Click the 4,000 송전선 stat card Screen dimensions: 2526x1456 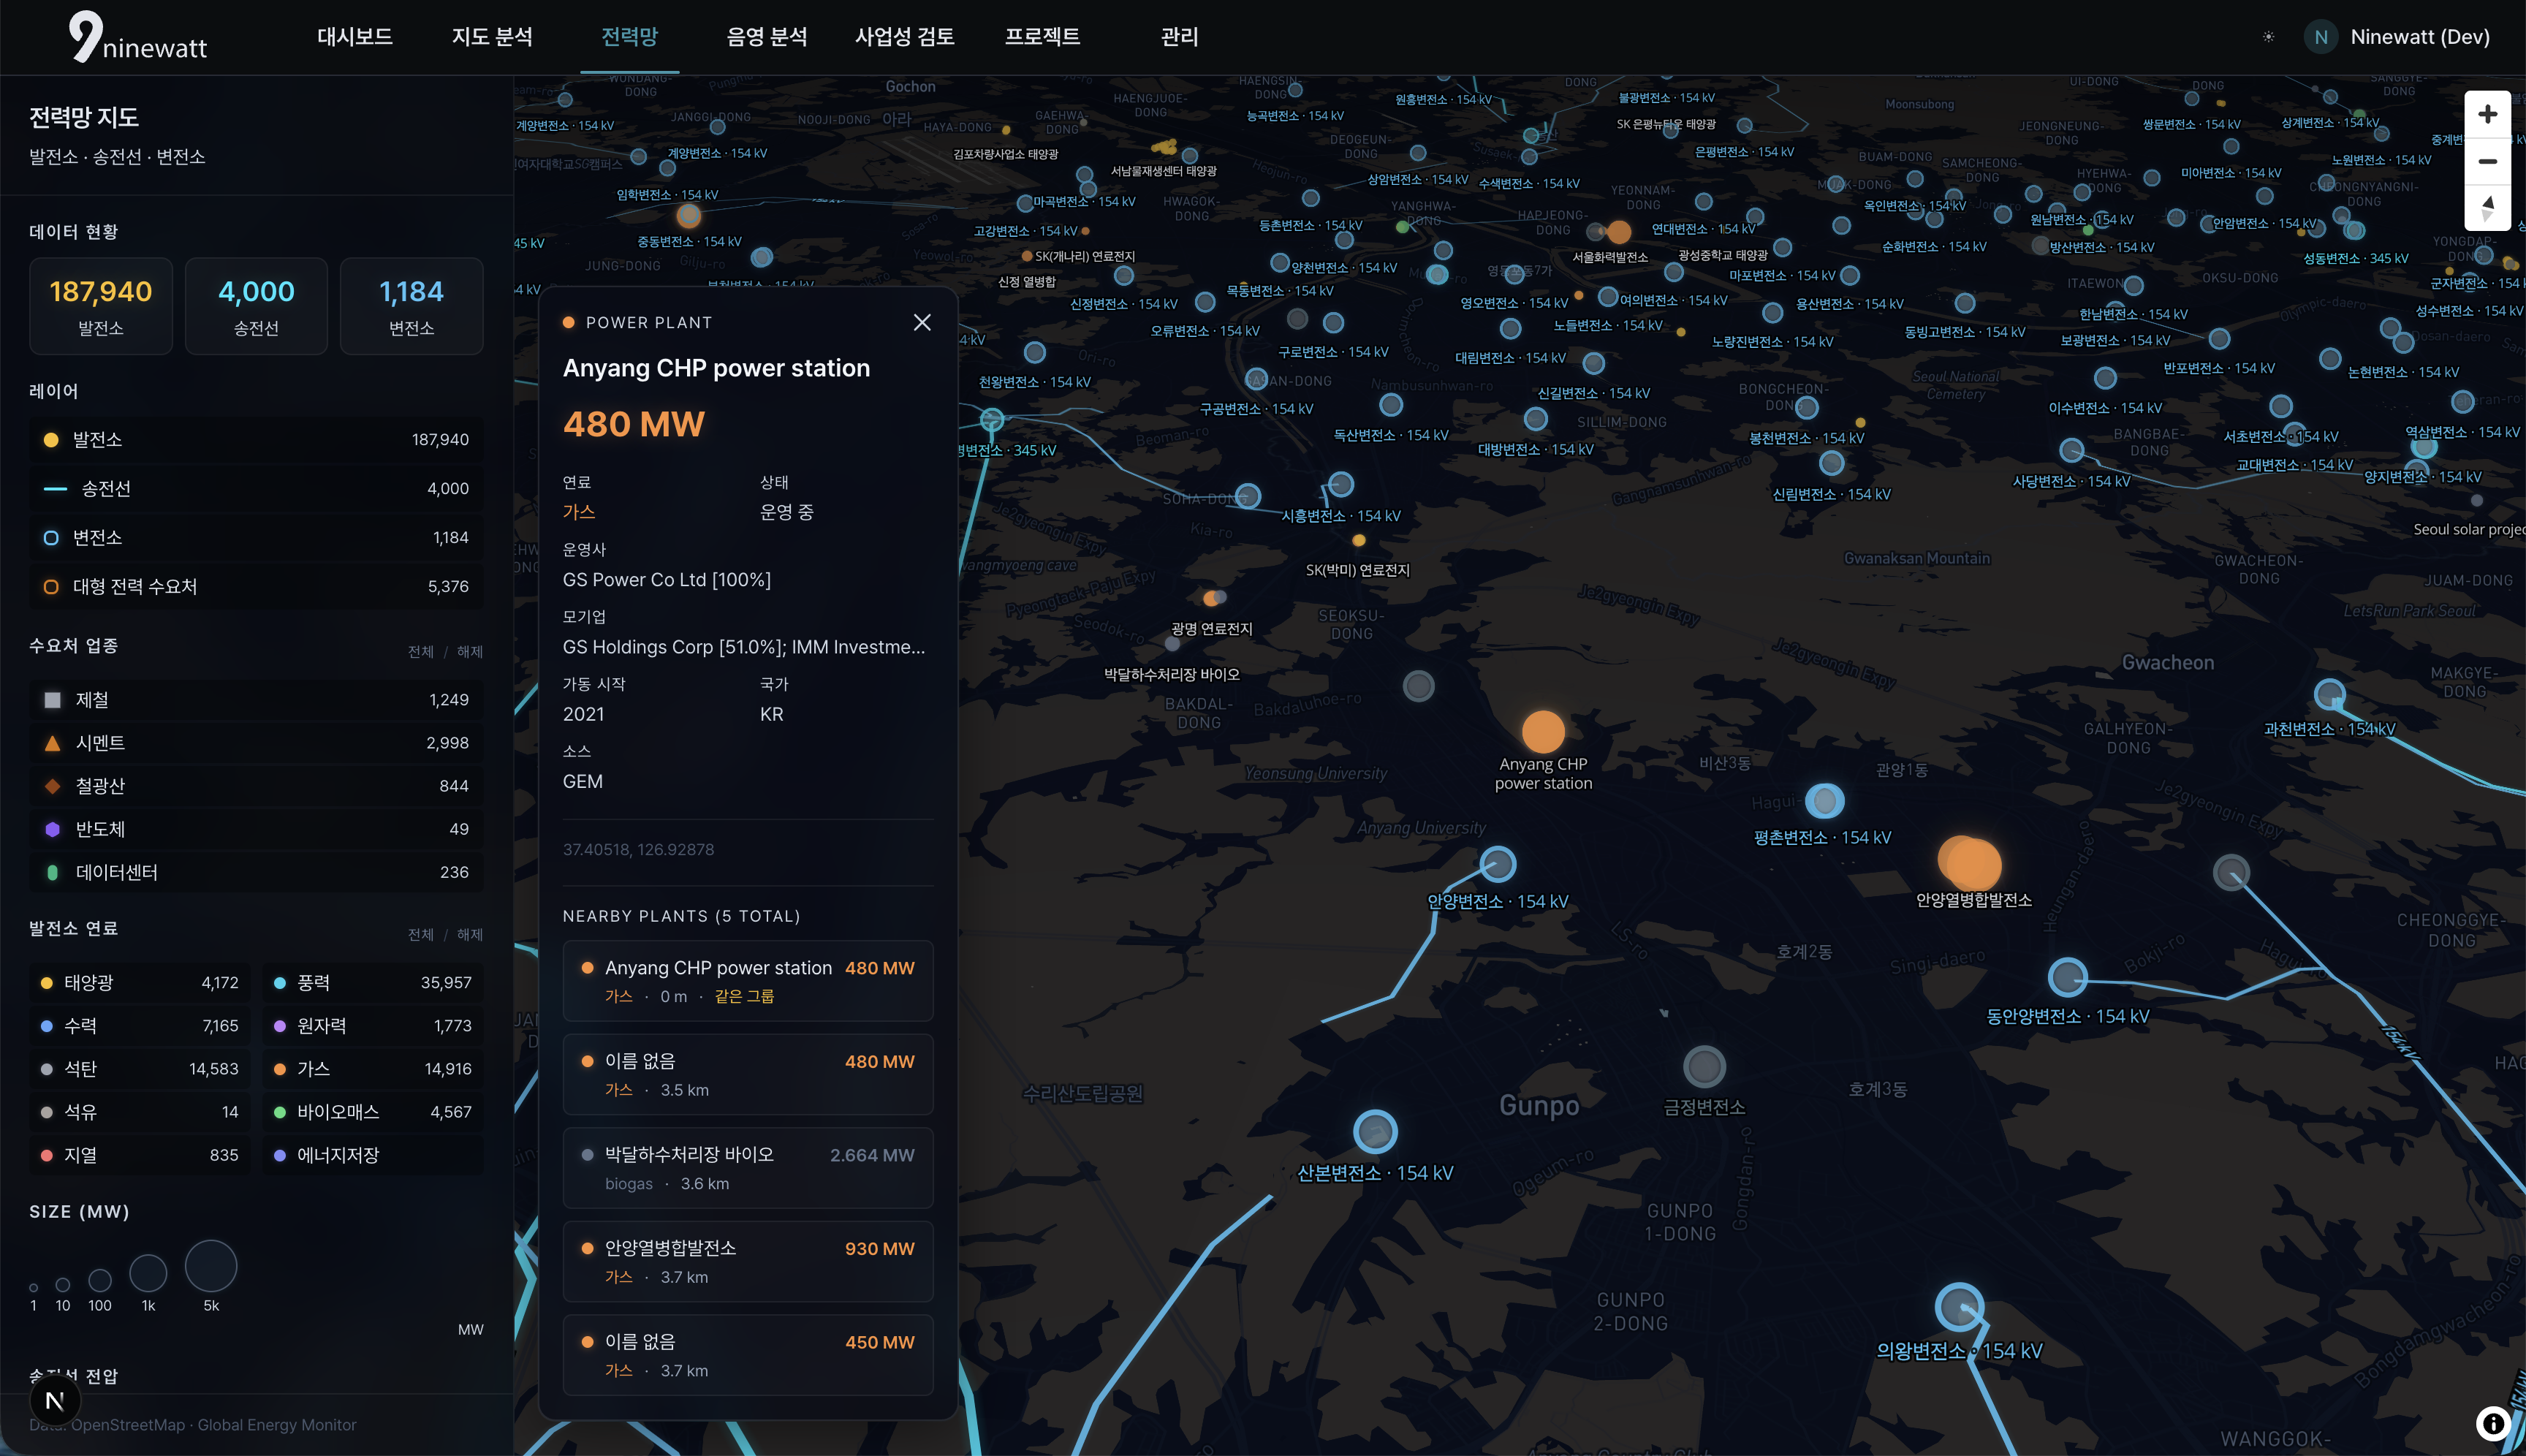pos(256,306)
